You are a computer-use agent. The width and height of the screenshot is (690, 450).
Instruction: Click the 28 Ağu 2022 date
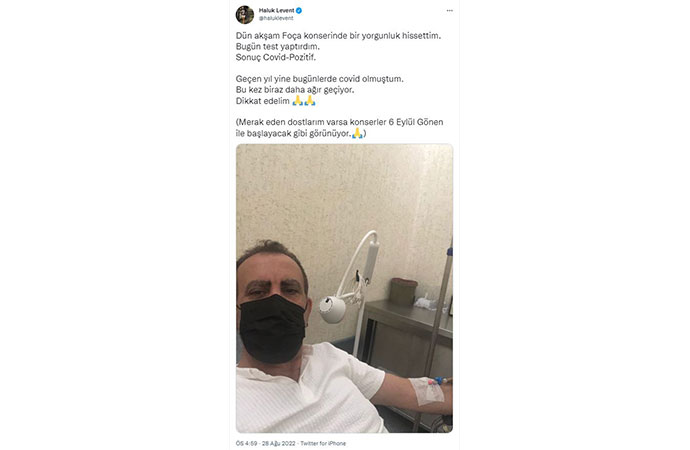click(279, 443)
